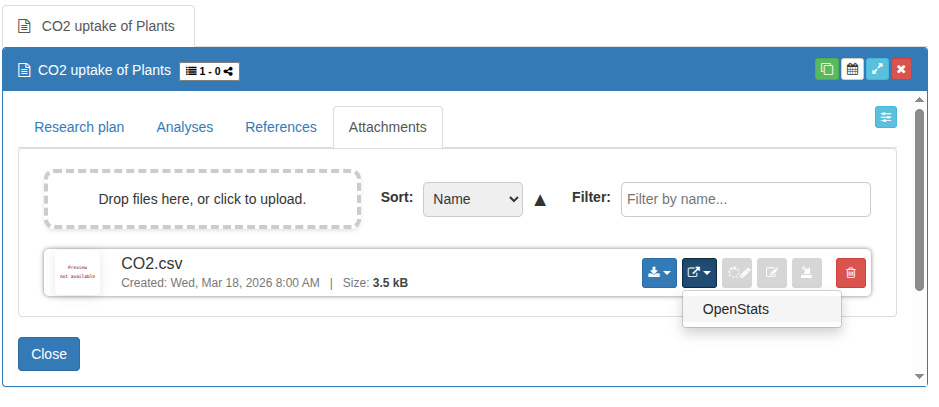The height and width of the screenshot is (407, 939).
Task: Close panel with the red X icon
Action: pos(901,70)
